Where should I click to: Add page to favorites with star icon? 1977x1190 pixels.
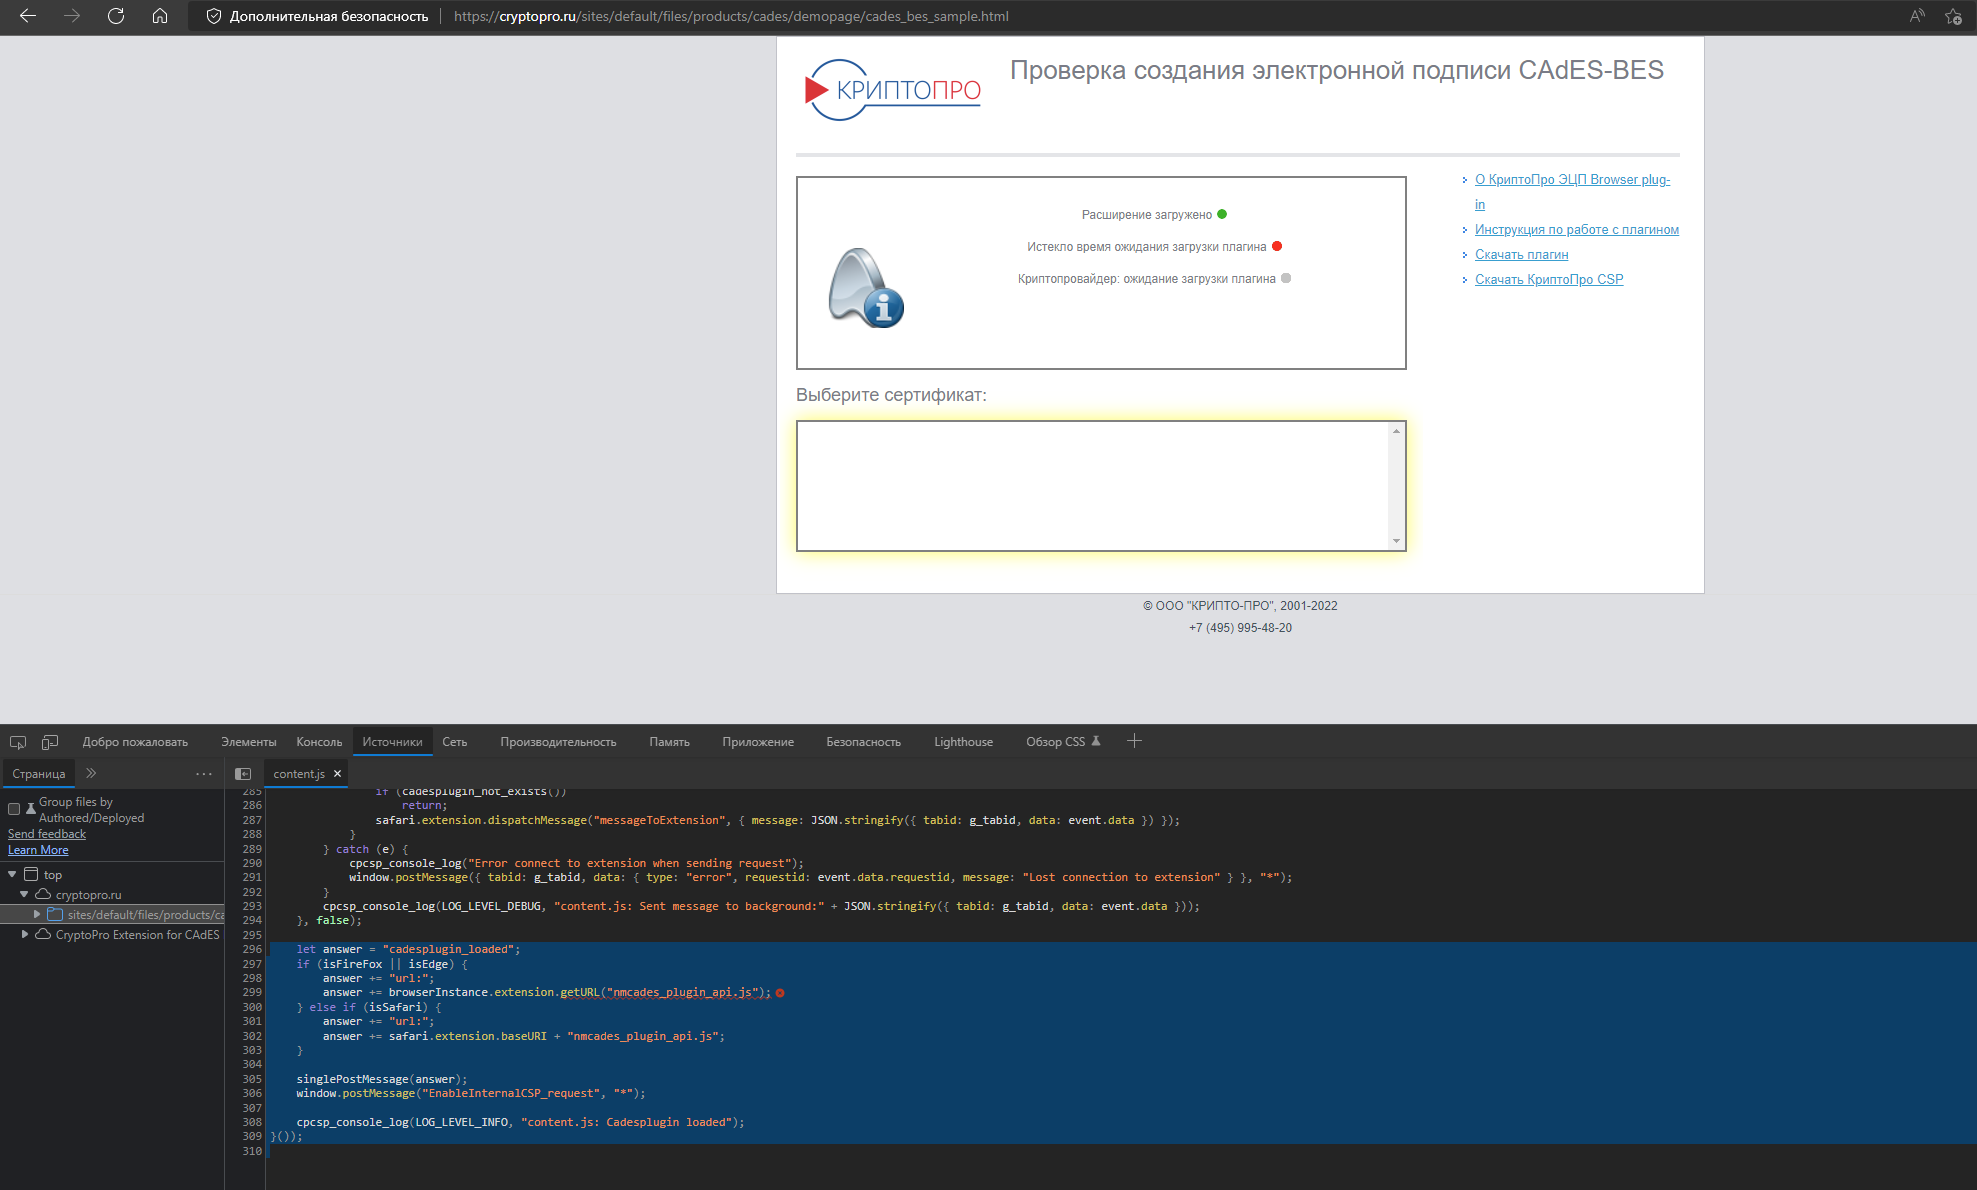(1953, 16)
